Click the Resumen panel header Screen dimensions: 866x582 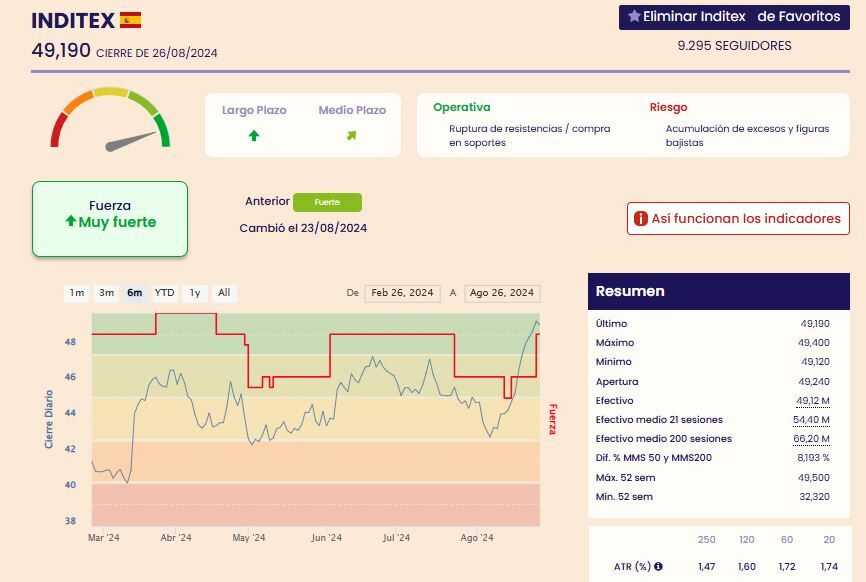pos(719,291)
